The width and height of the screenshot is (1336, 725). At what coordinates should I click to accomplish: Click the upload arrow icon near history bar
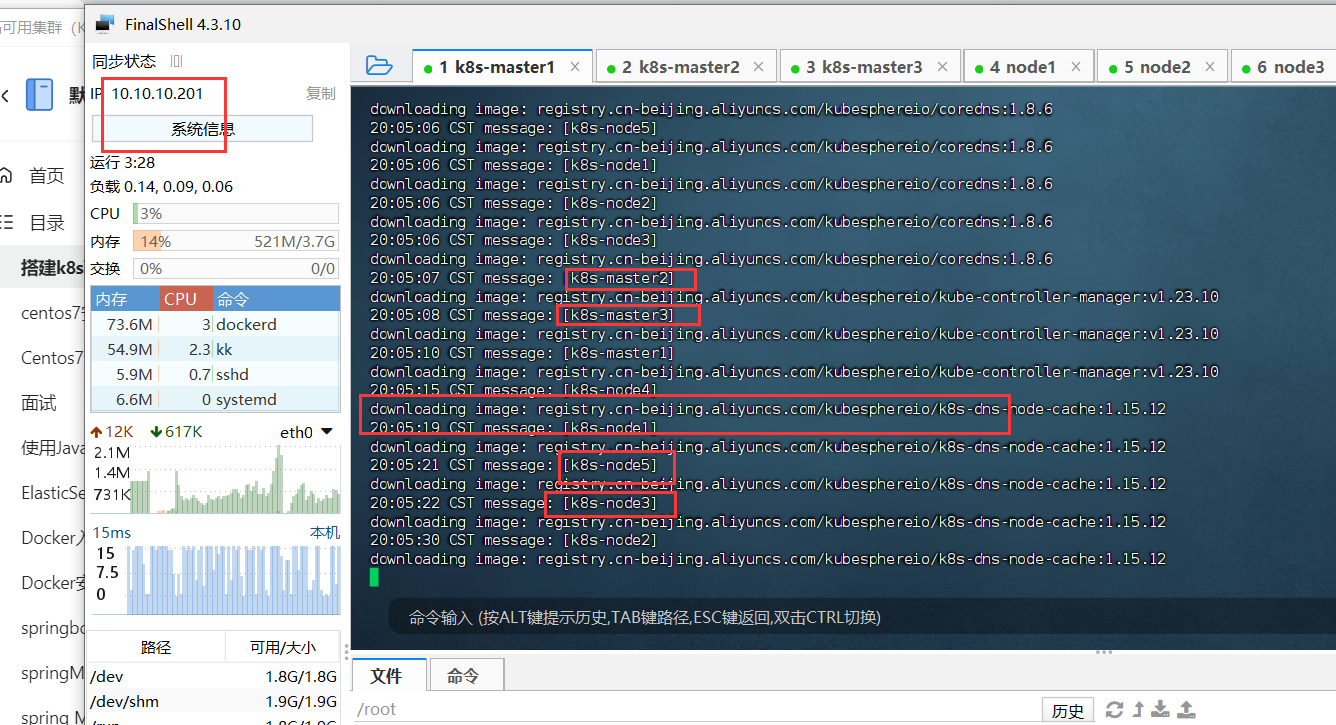click(x=1136, y=709)
